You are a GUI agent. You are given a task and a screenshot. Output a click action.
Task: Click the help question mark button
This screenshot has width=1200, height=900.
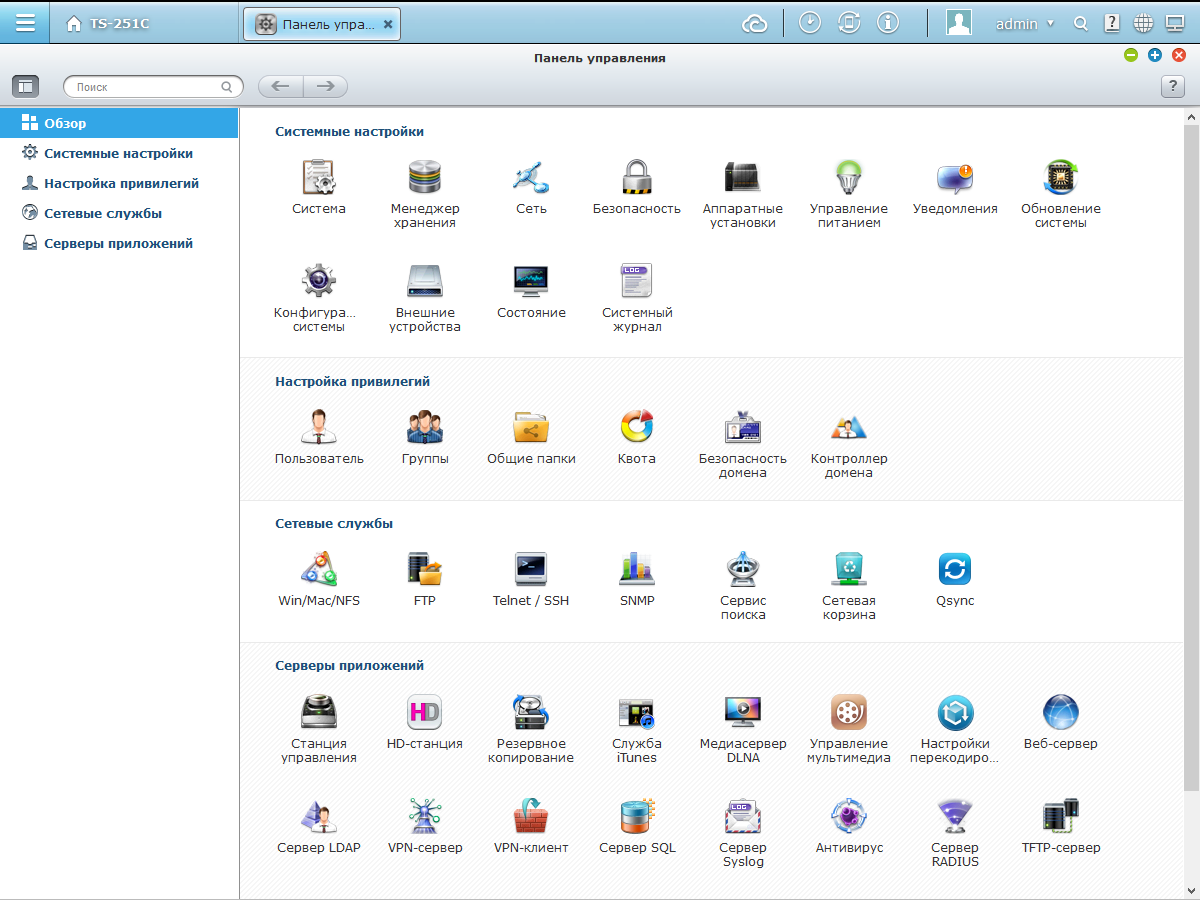[x=1172, y=87]
